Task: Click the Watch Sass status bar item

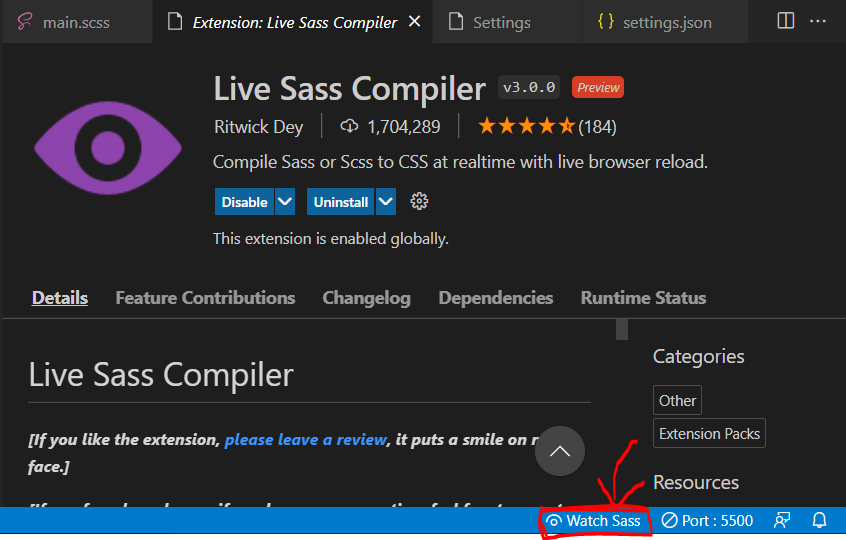Action: 593,521
